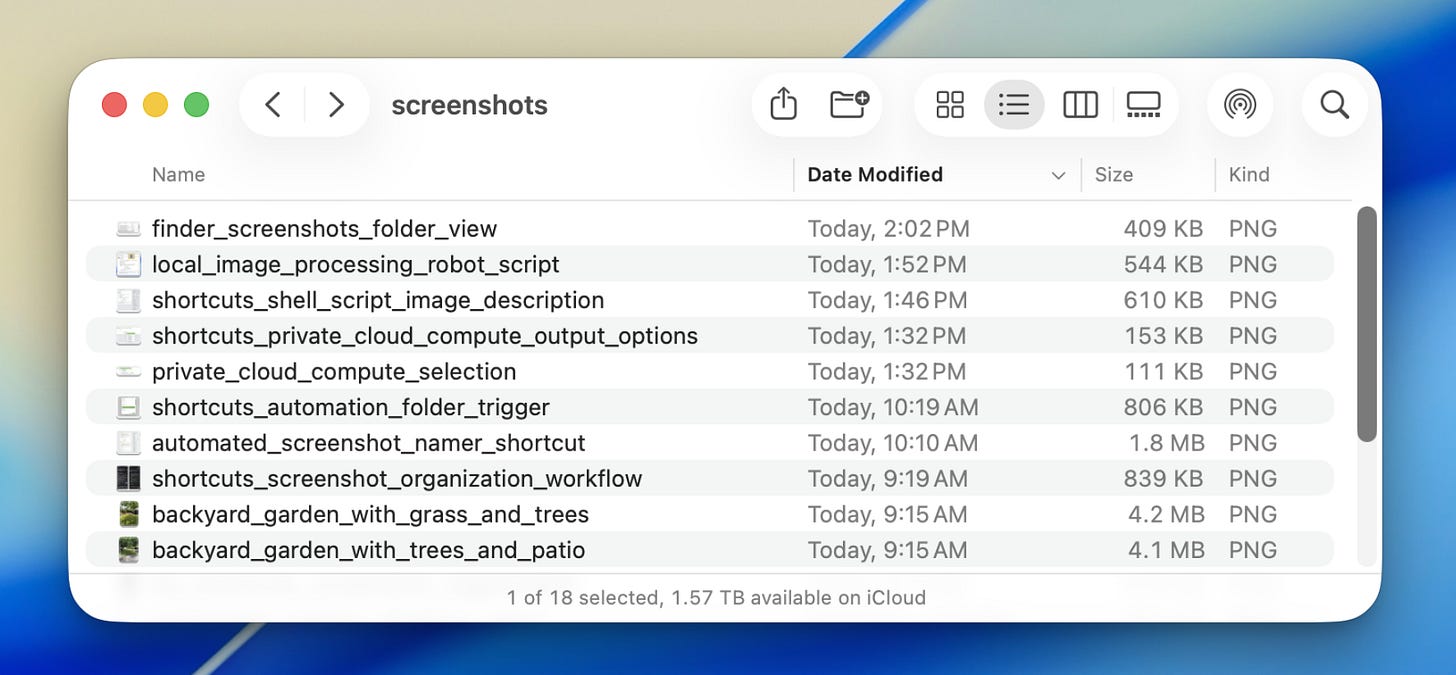Toggle sort order using Date Modified chevron

coord(1058,176)
